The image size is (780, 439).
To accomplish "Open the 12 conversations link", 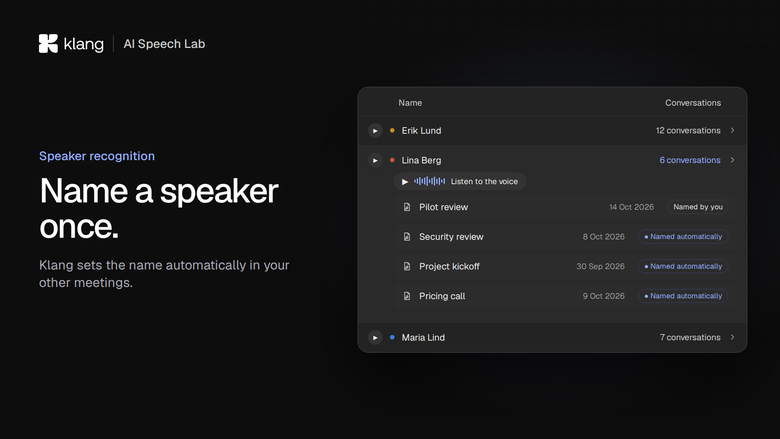I will click(688, 130).
